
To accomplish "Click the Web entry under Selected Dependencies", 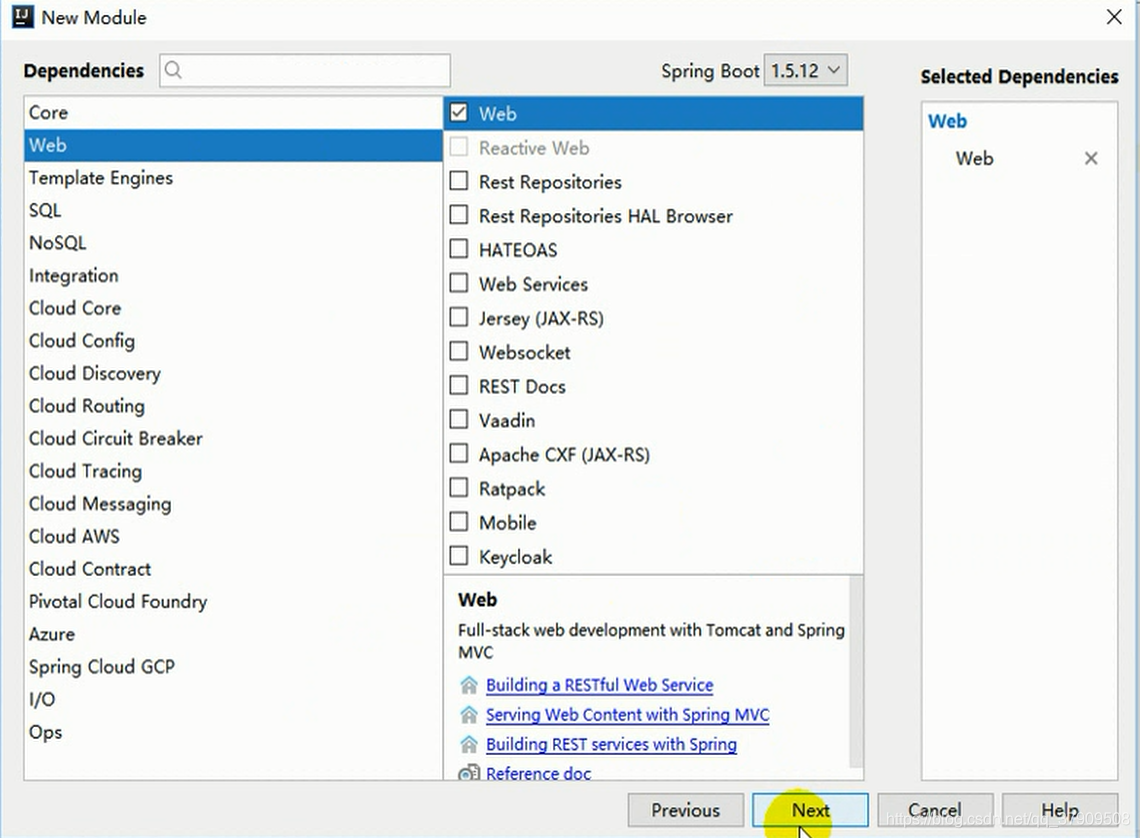I will click(974, 158).
